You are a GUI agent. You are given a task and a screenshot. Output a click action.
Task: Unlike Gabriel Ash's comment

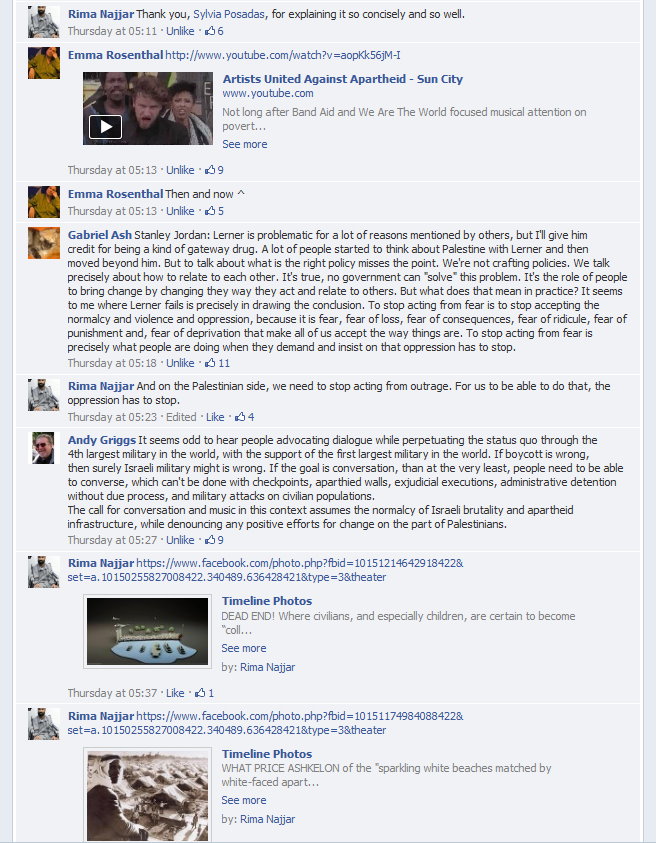click(180, 363)
